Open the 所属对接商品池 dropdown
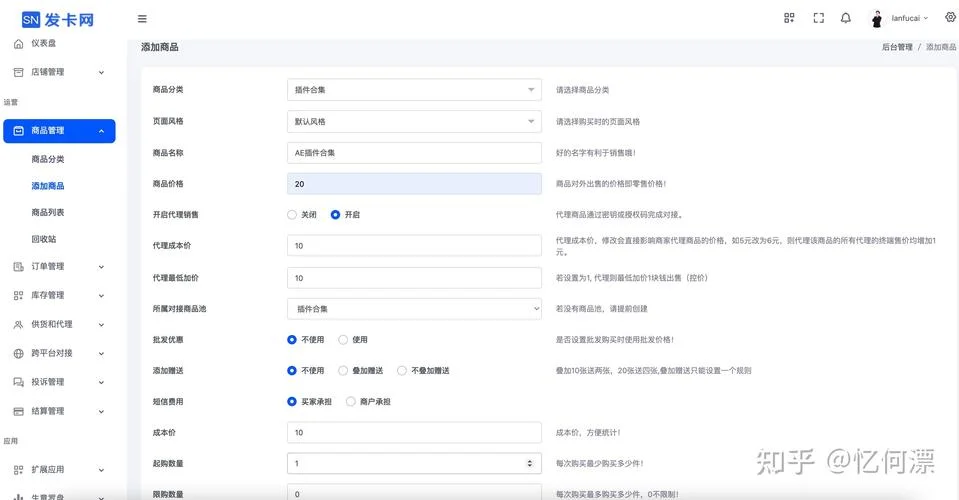Screen dimensions: 959x500 [414, 309]
